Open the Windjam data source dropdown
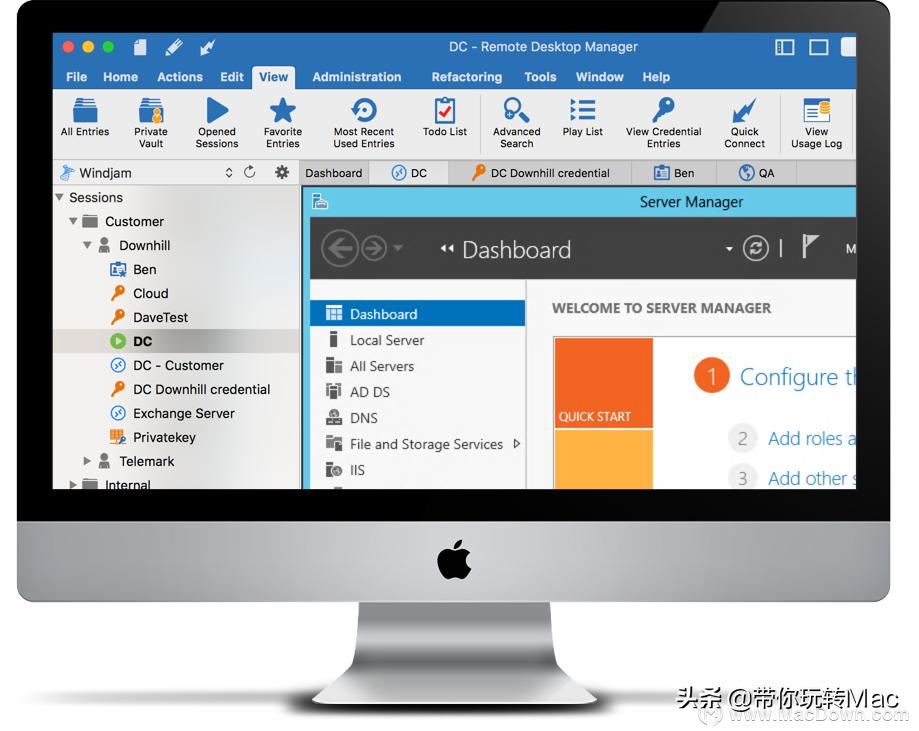Viewport: 919px width, 731px height. pos(229,173)
